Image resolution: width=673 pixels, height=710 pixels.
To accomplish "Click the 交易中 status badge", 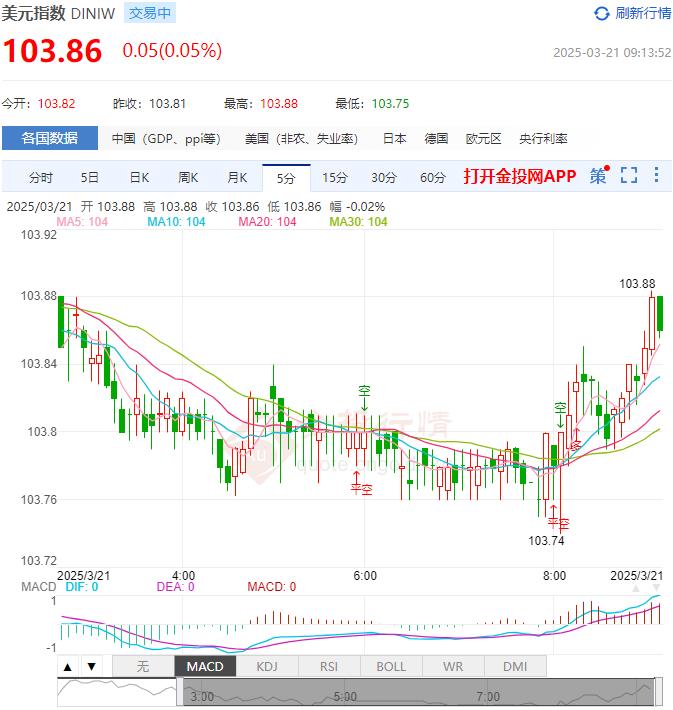I will [x=150, y=14].
